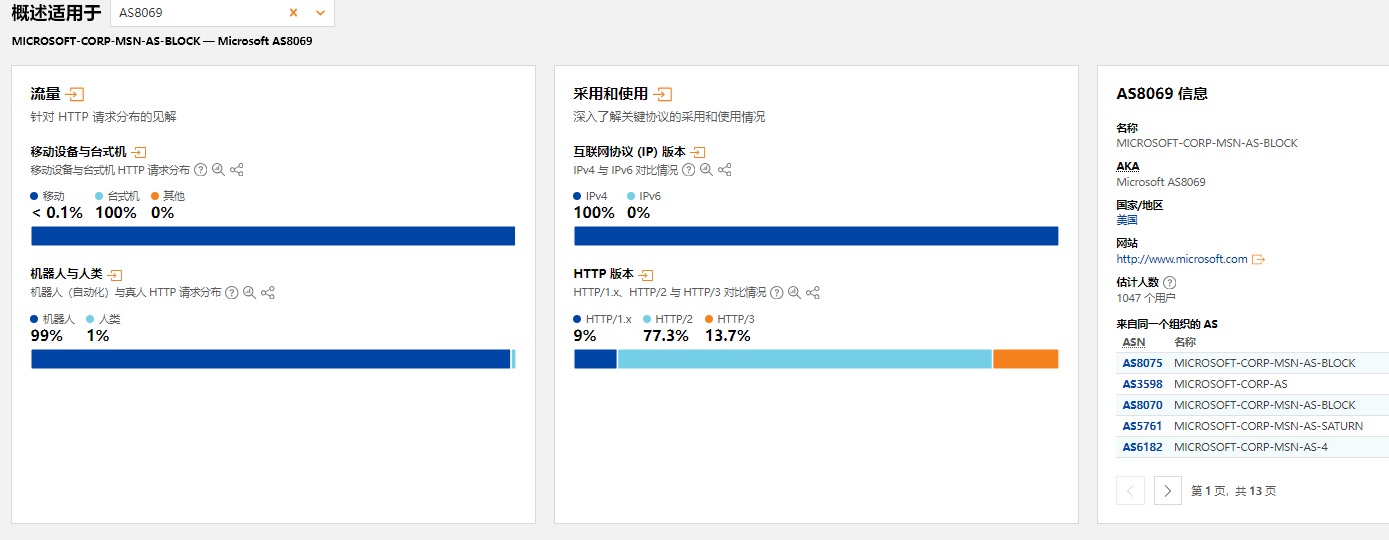The height and width of the screenshot is (540, 1389).
Task: Open the 机器人与人类 detail link icon
Action: pyautogui.click(x=115, y=274)
